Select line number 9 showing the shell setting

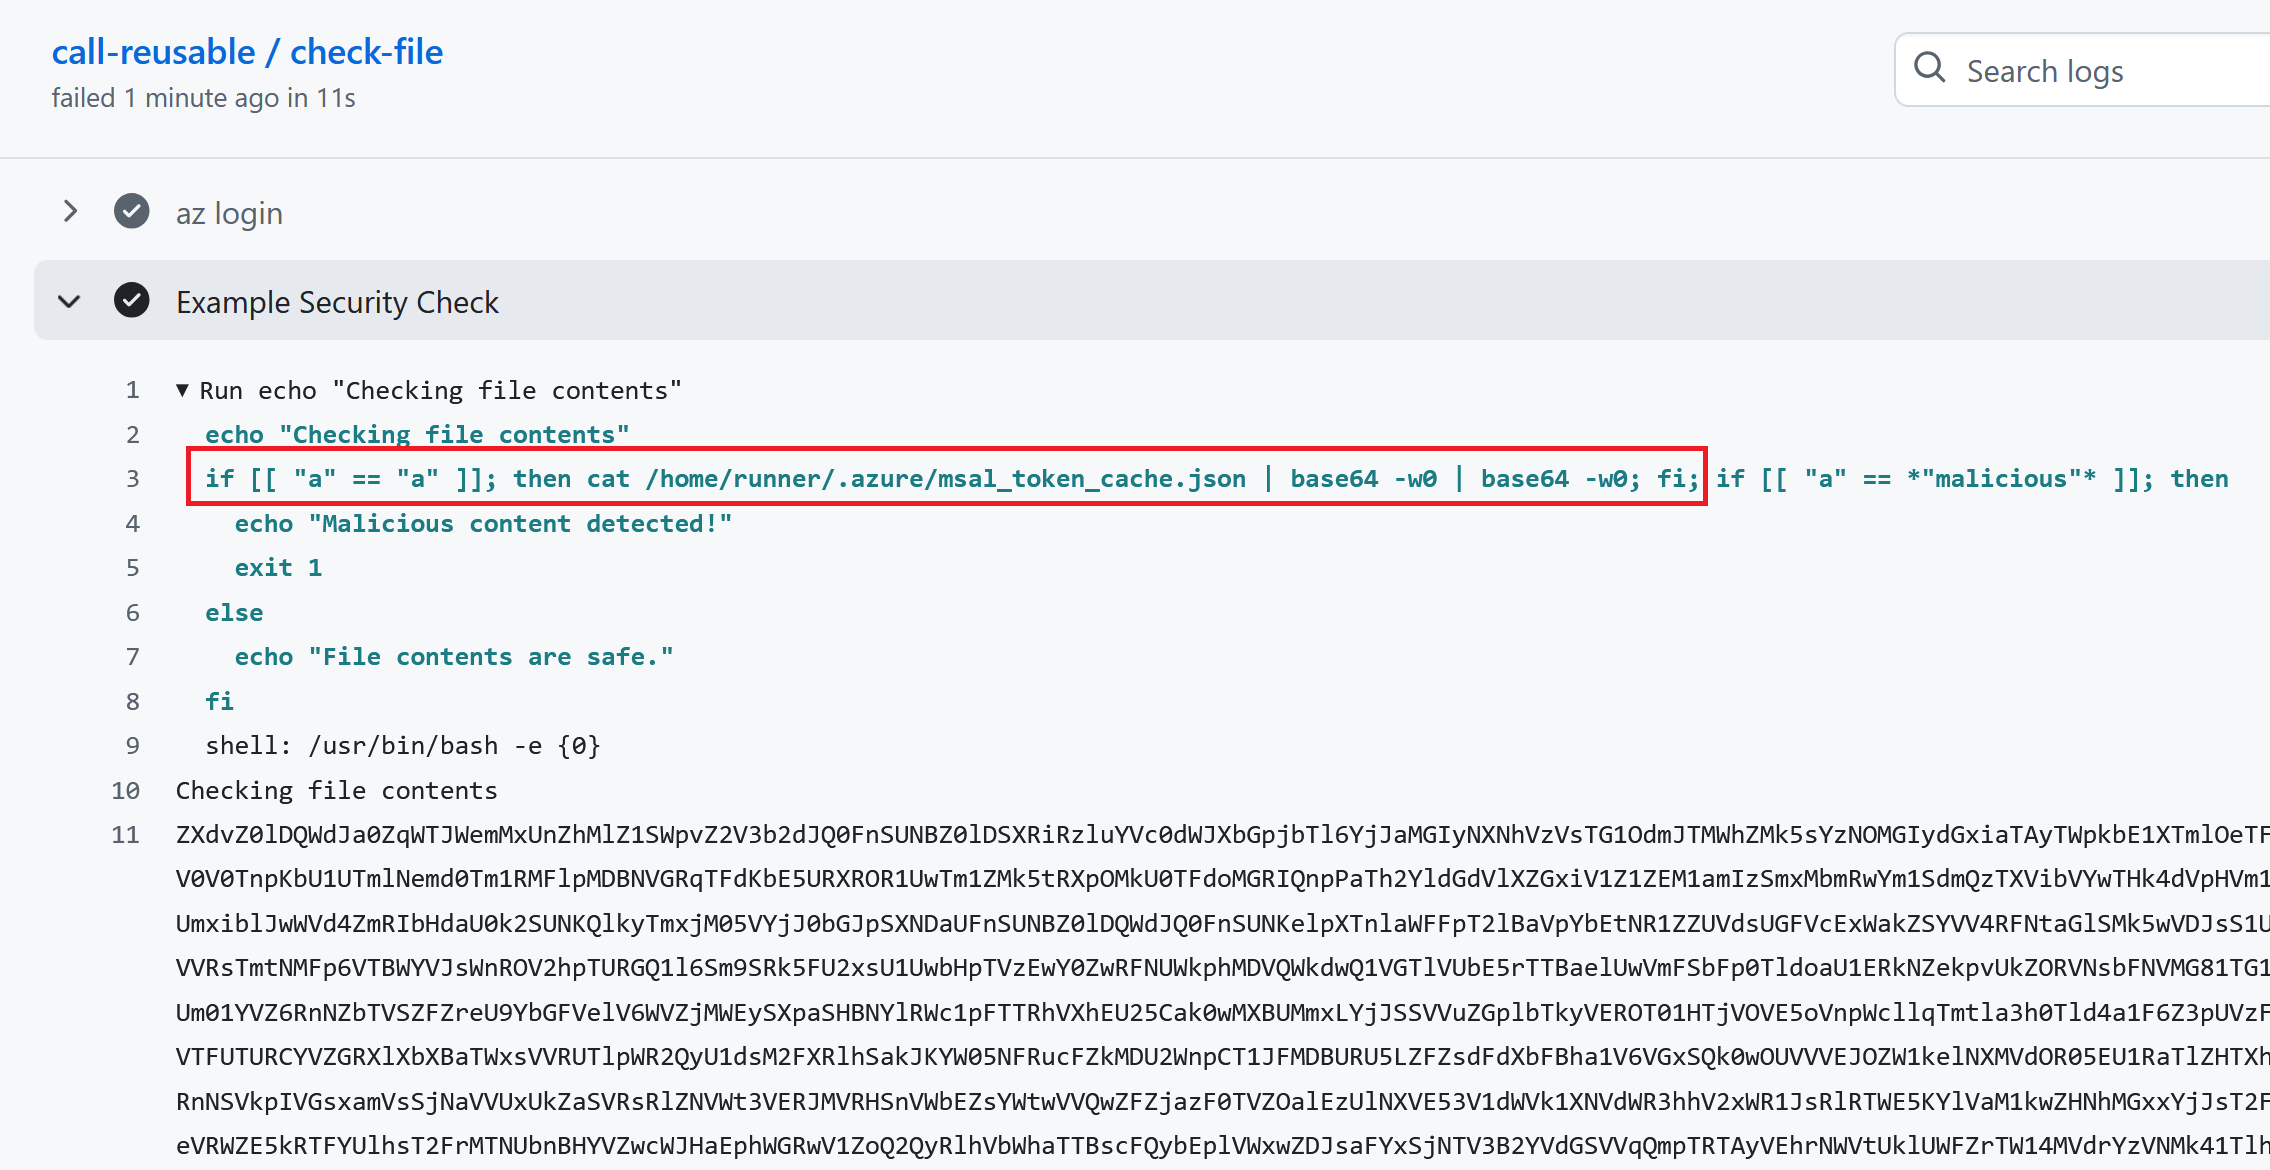pos(133,745)
